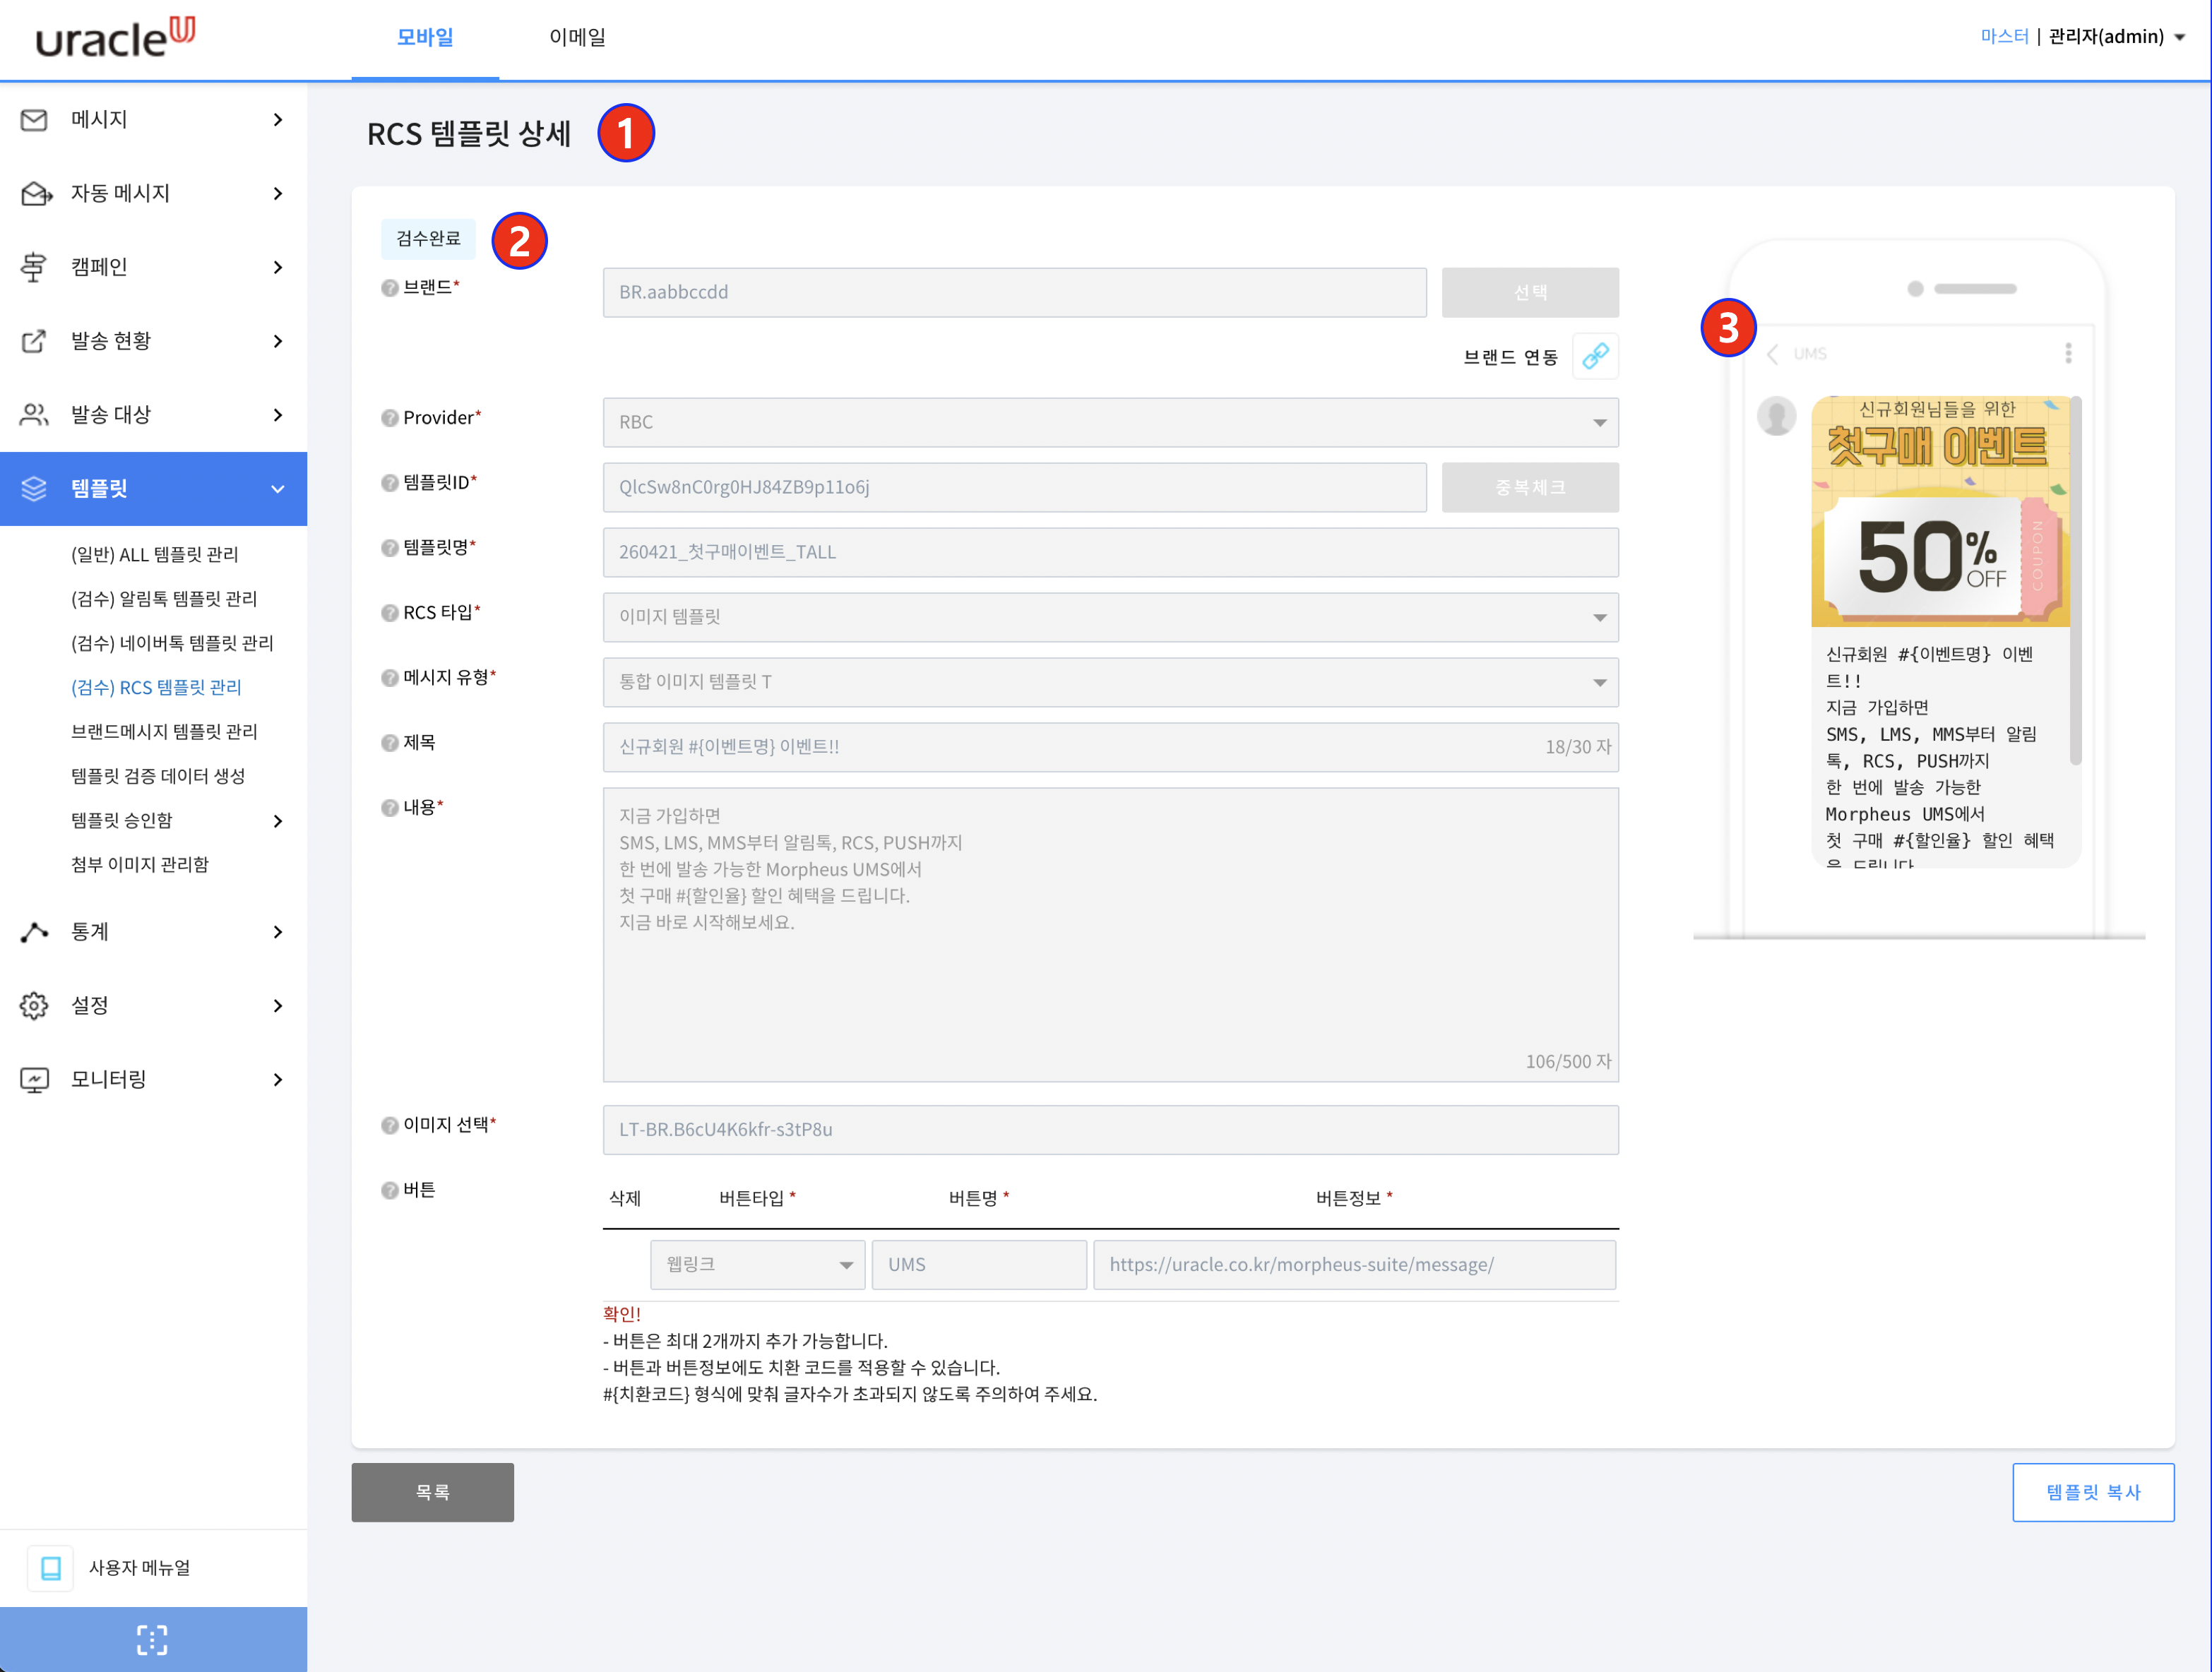Screen dimensions: 2212x1672
Task: Open the user manual book icon
Action: point(50,1568)
